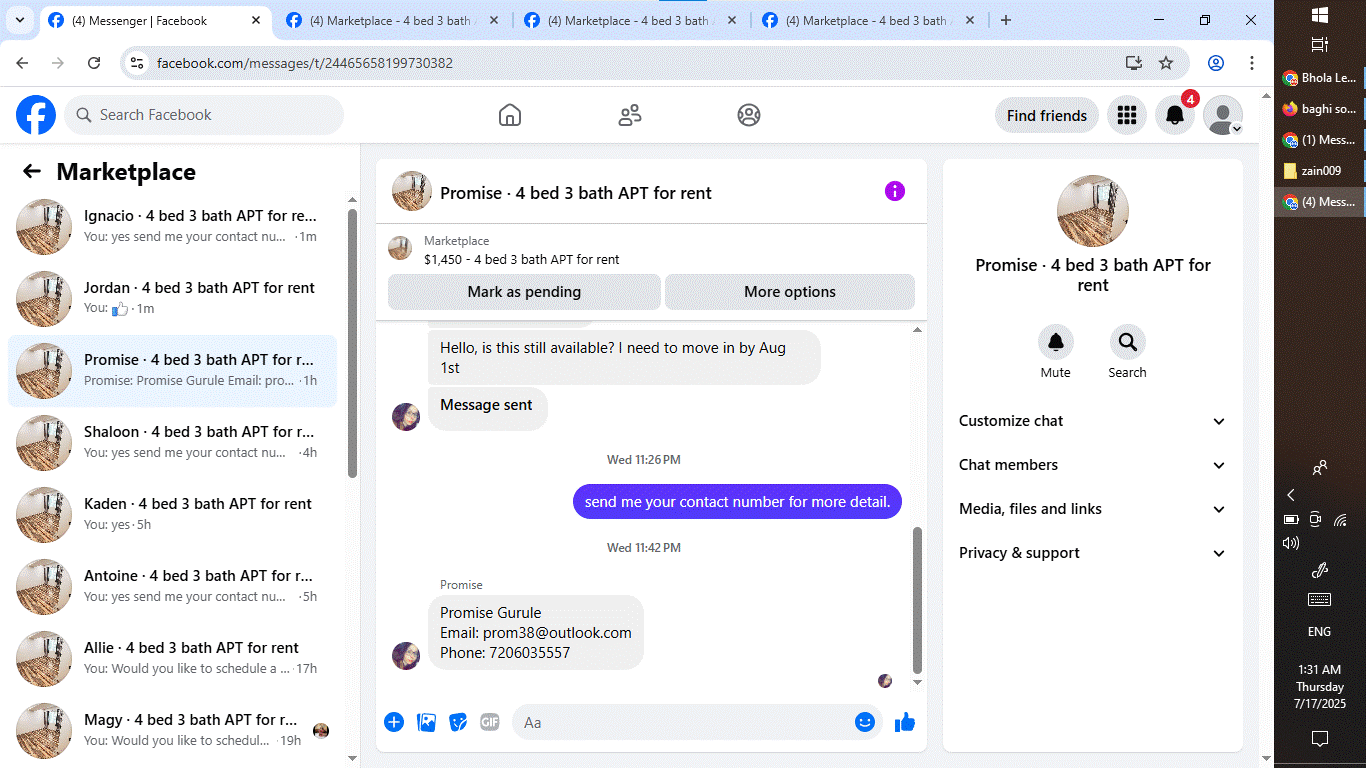Image resolution: width=1366 pixels, height=768 pixels.
Task: Choose a sticker in the composer
Action: point(458,722)
